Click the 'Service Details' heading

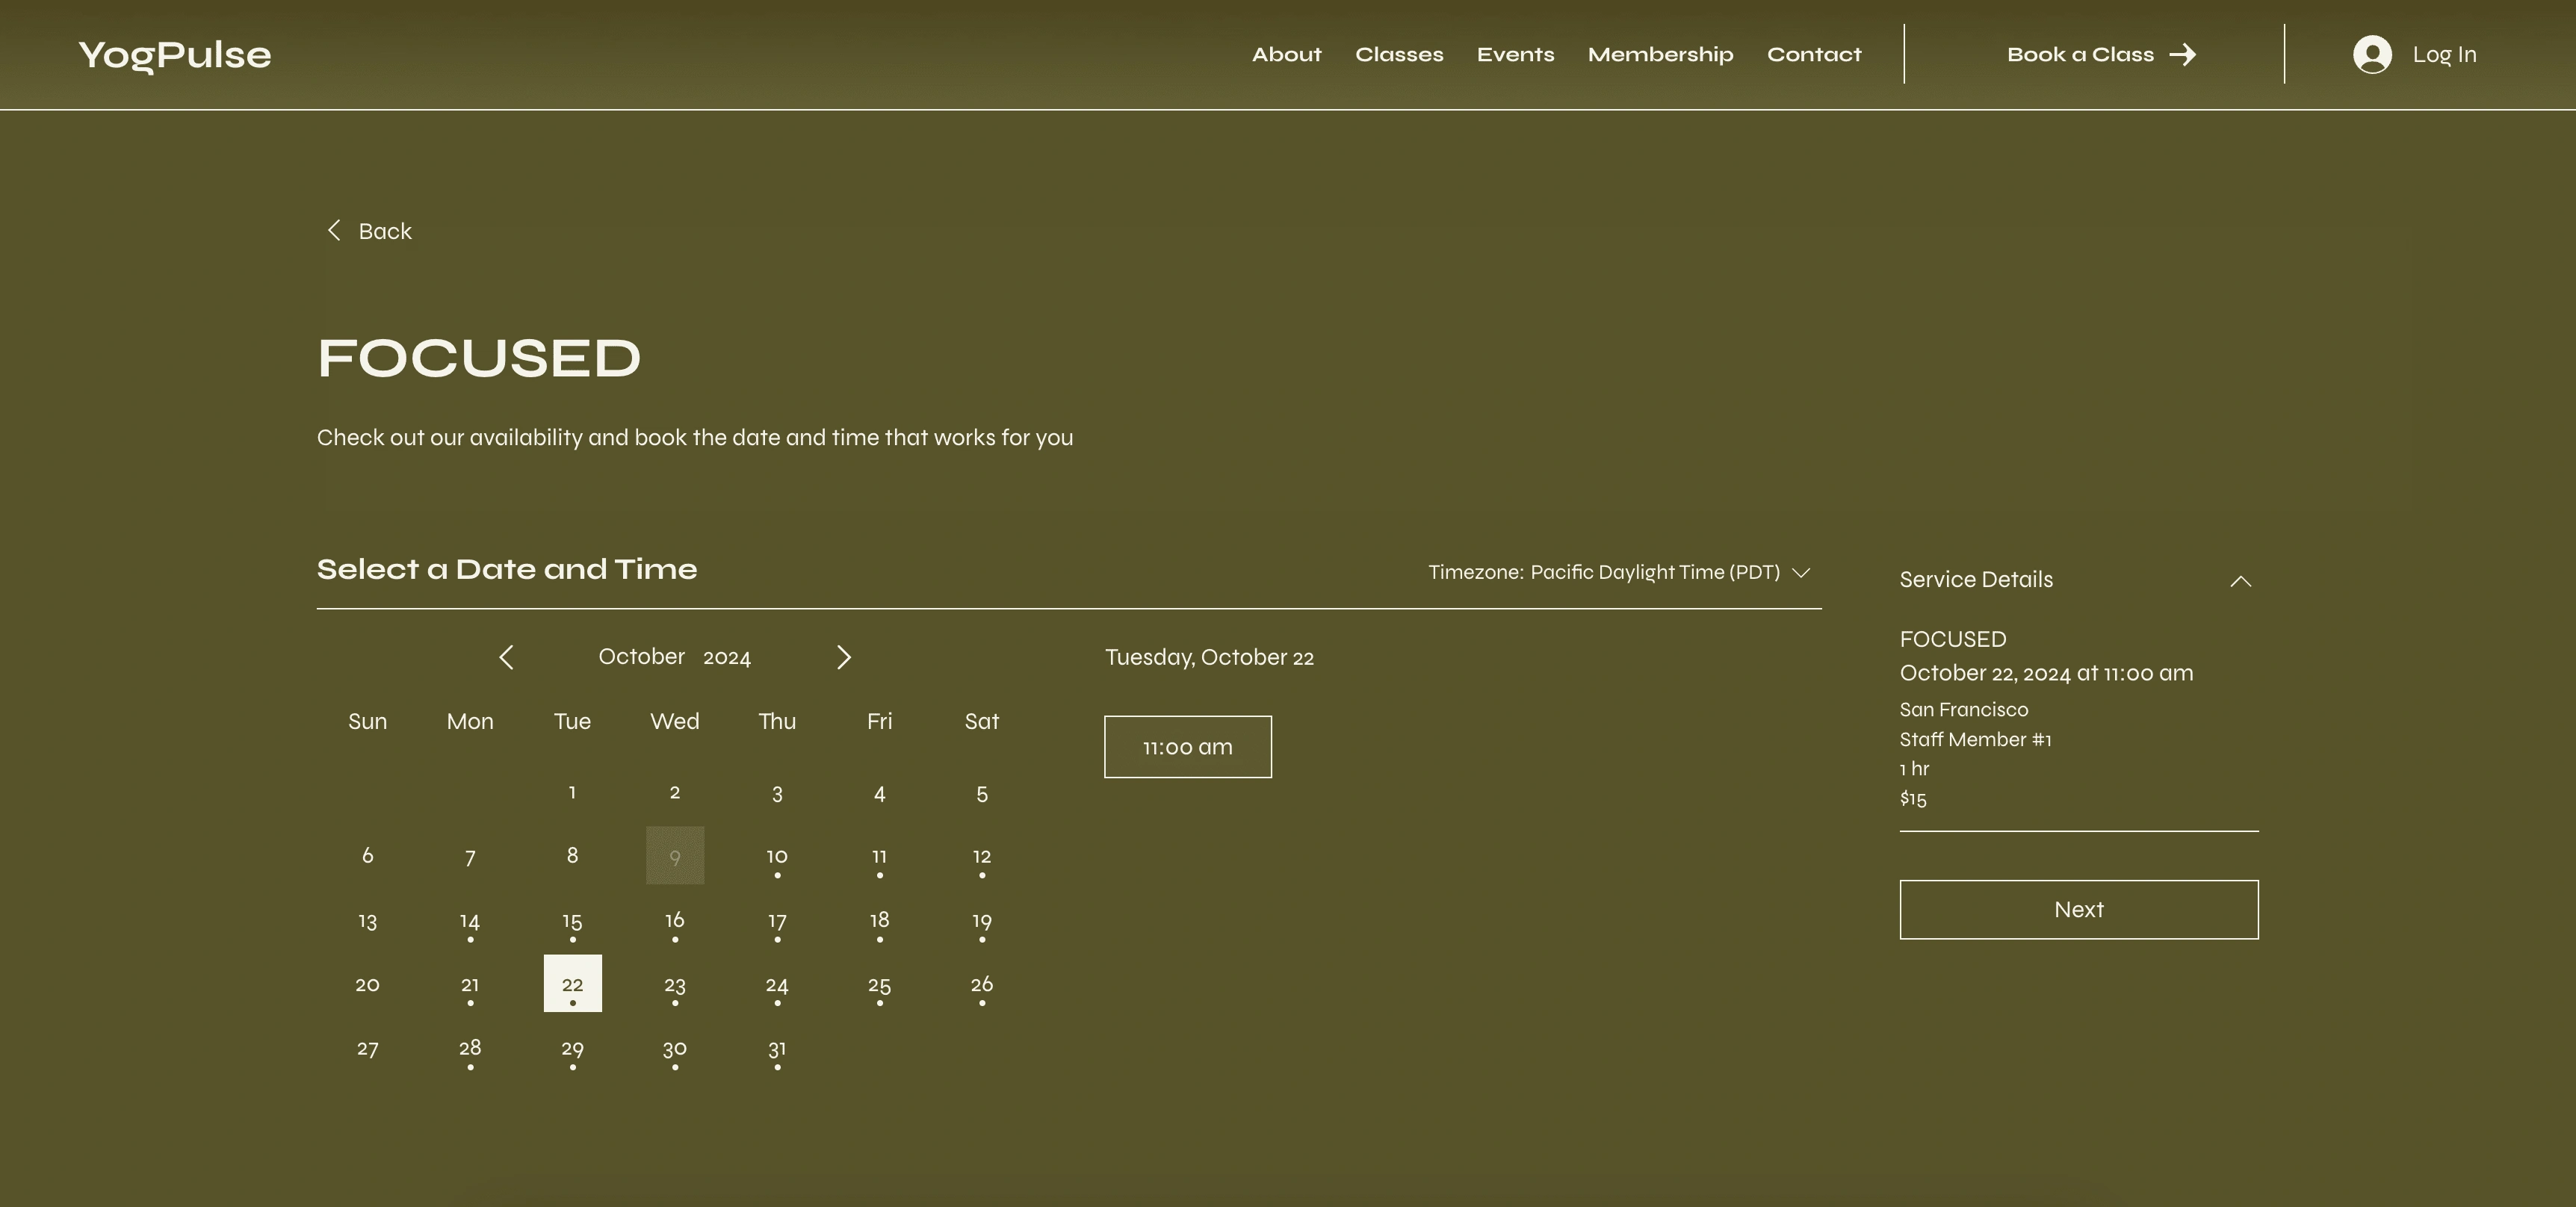[1976, 579]
